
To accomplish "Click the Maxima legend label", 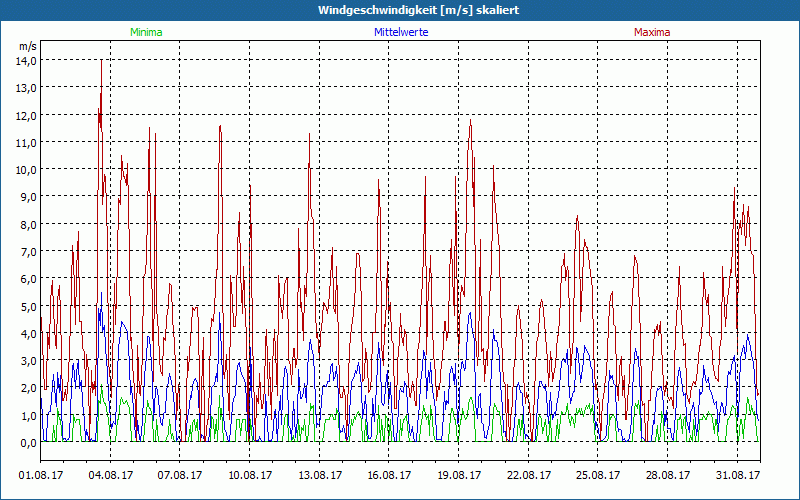I will point(652,32).
